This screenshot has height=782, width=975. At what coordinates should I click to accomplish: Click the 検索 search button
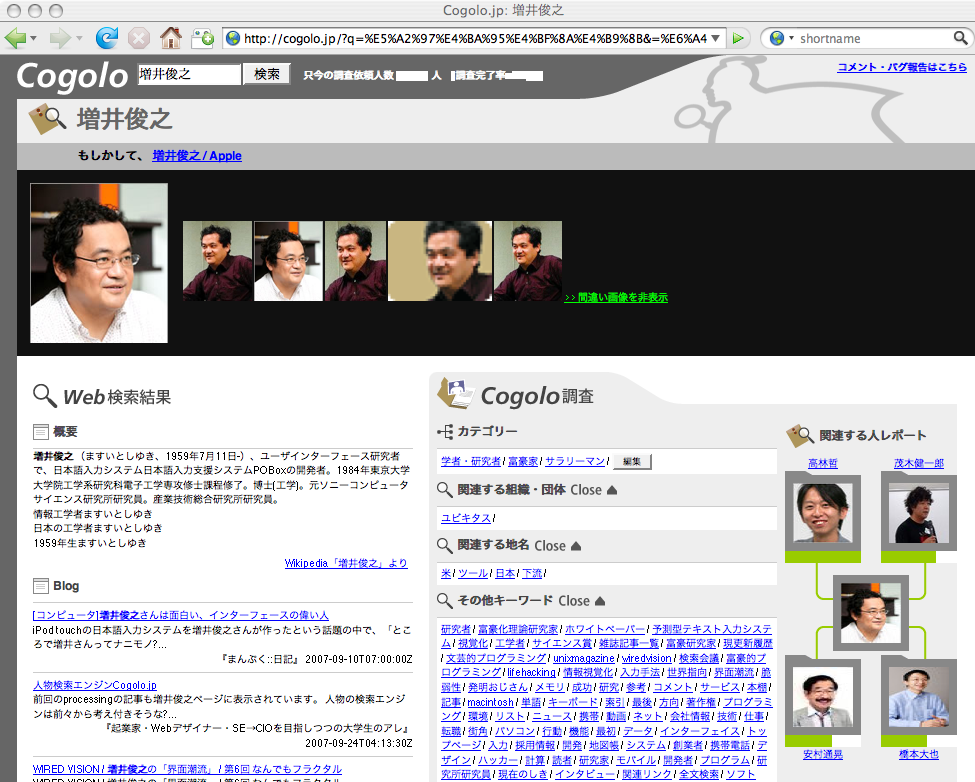click(x=267, y=75)
